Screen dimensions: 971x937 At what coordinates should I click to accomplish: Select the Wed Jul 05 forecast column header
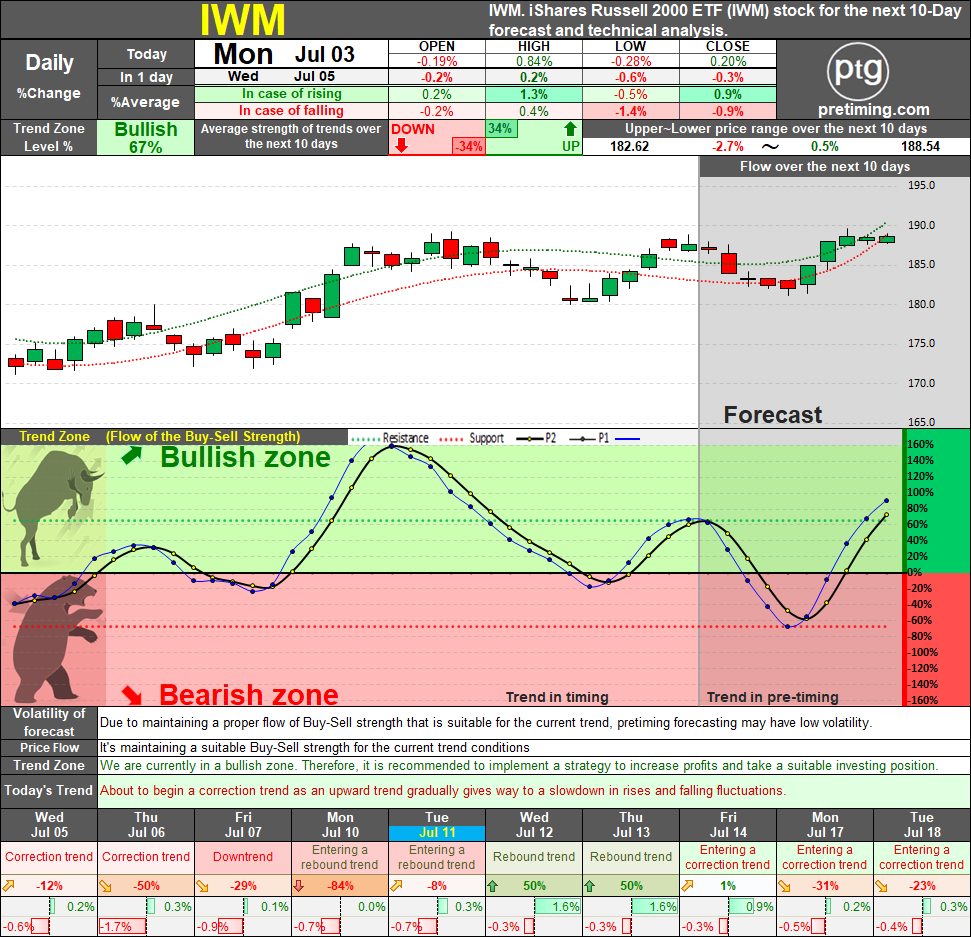pos(49,825)
